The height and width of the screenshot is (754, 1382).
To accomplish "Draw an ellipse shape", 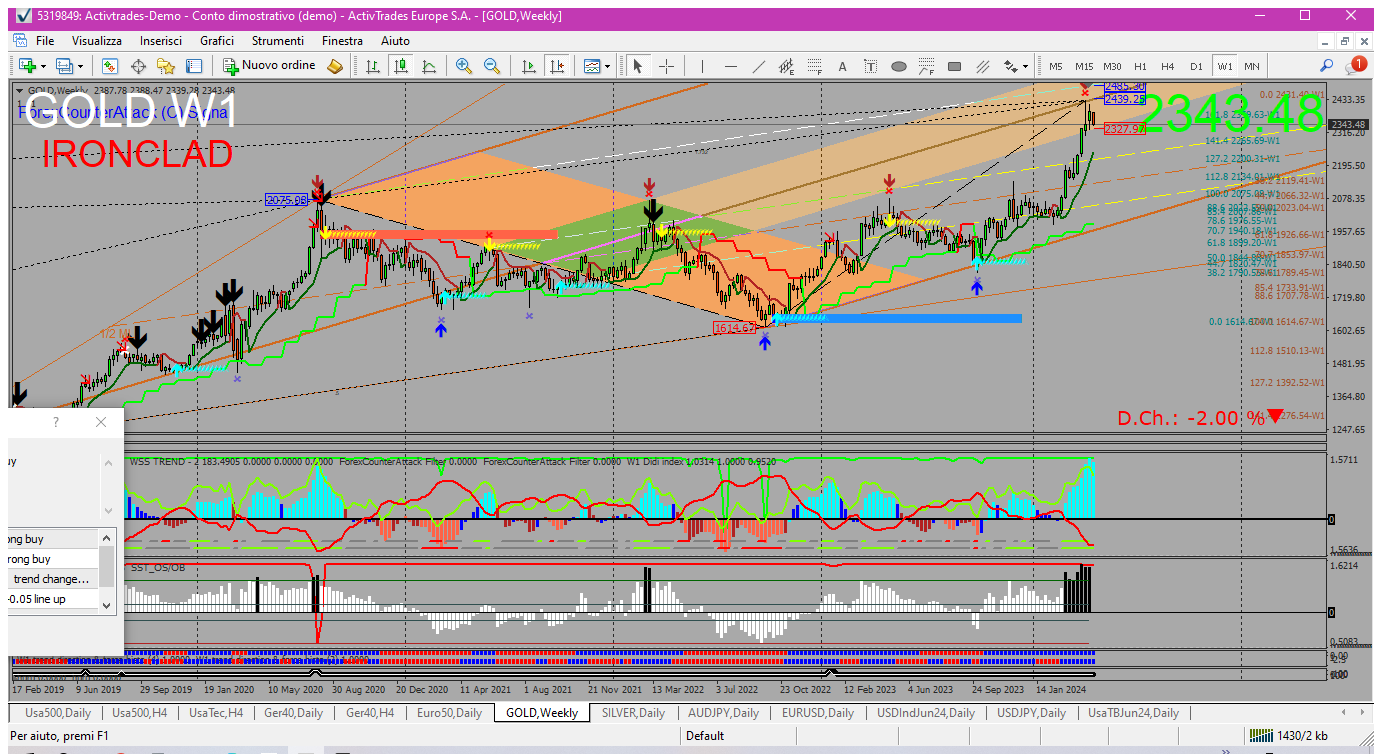I will tap(899, 66).
